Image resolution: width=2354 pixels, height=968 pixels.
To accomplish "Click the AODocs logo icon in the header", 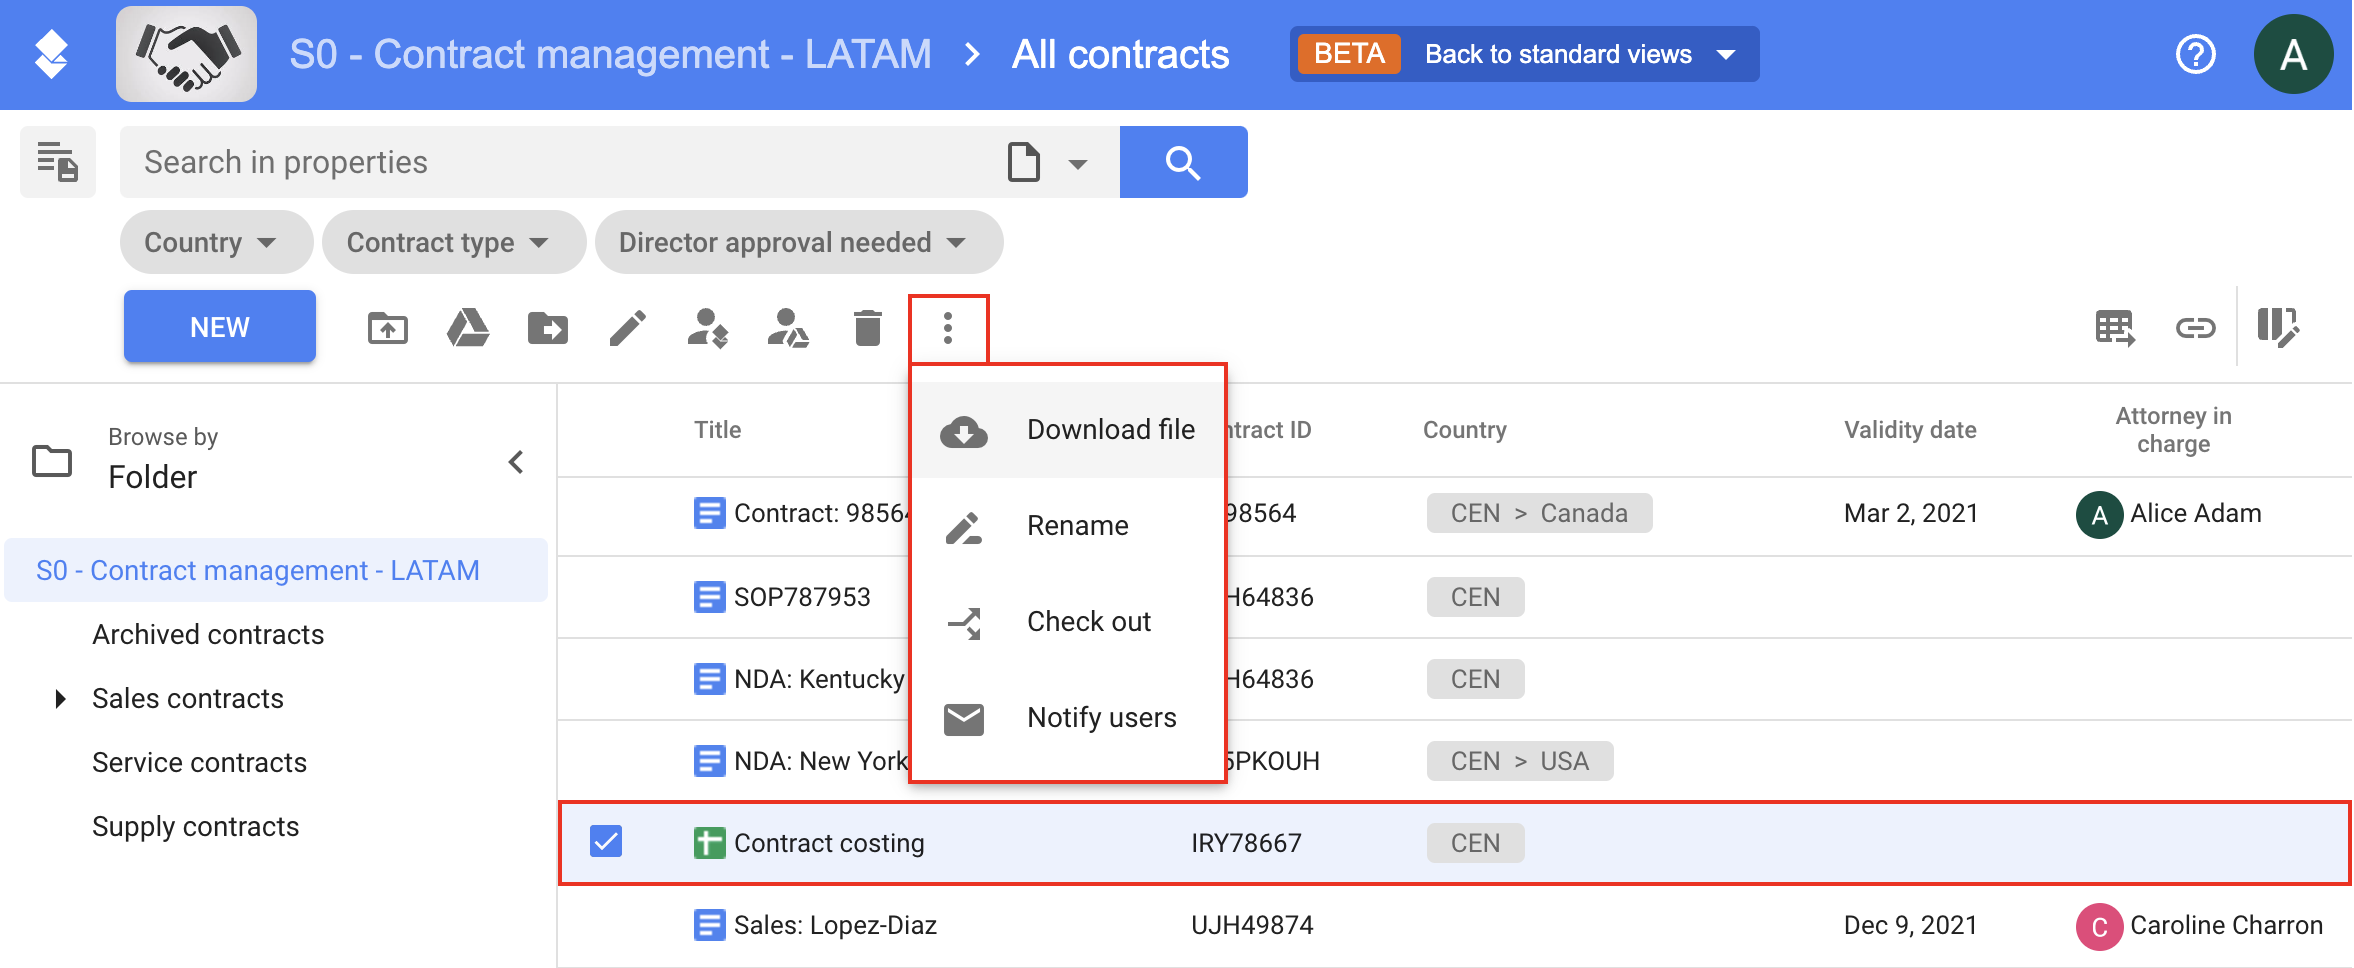I will pyautogui.click(x=51, y=54).
